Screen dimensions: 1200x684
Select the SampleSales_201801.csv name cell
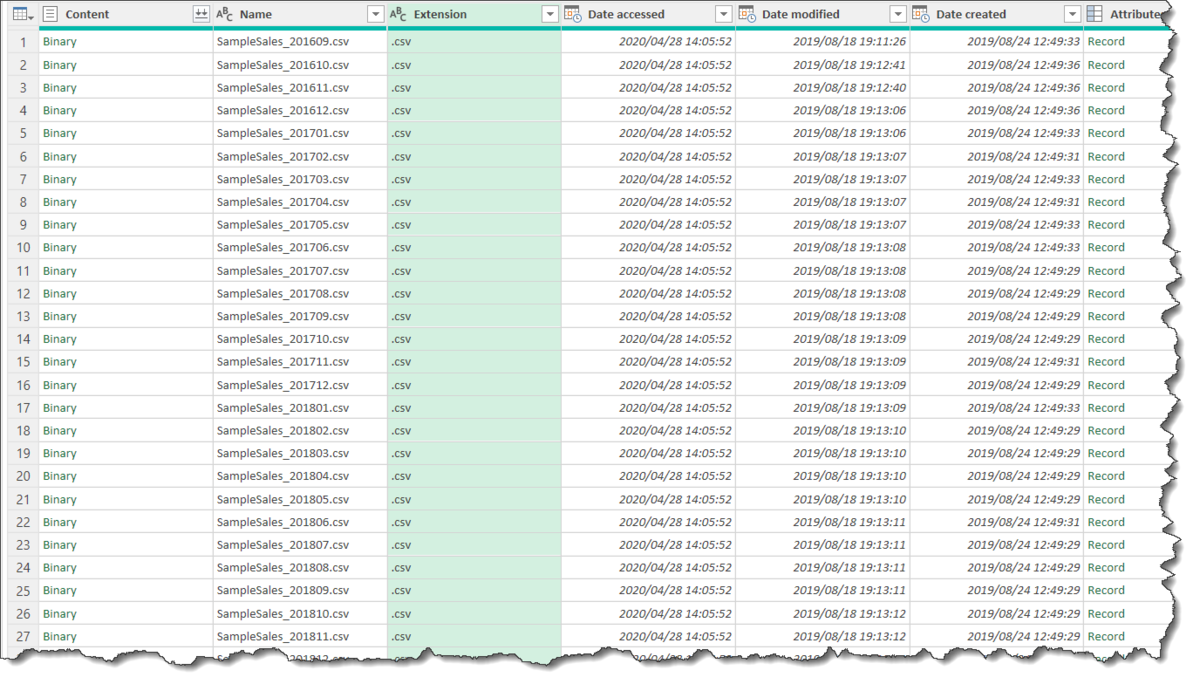[300, 408]
